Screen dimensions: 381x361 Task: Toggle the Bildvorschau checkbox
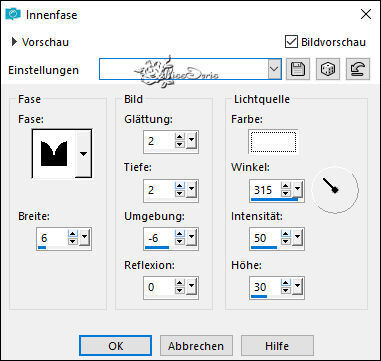(x=291, y=42)
